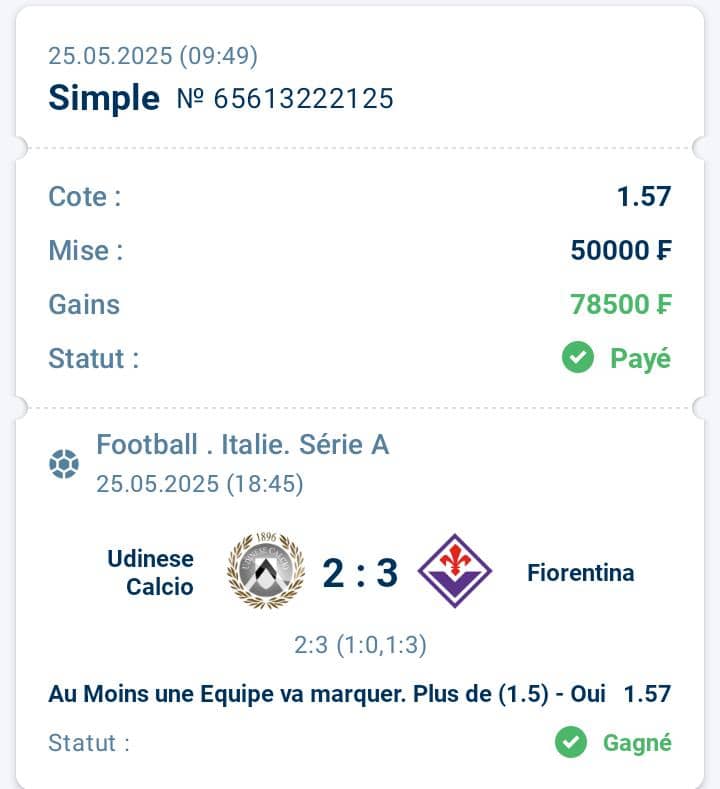Tap the Payé status label
This screenshot has width=720, height=789.
tap(641, 358)
